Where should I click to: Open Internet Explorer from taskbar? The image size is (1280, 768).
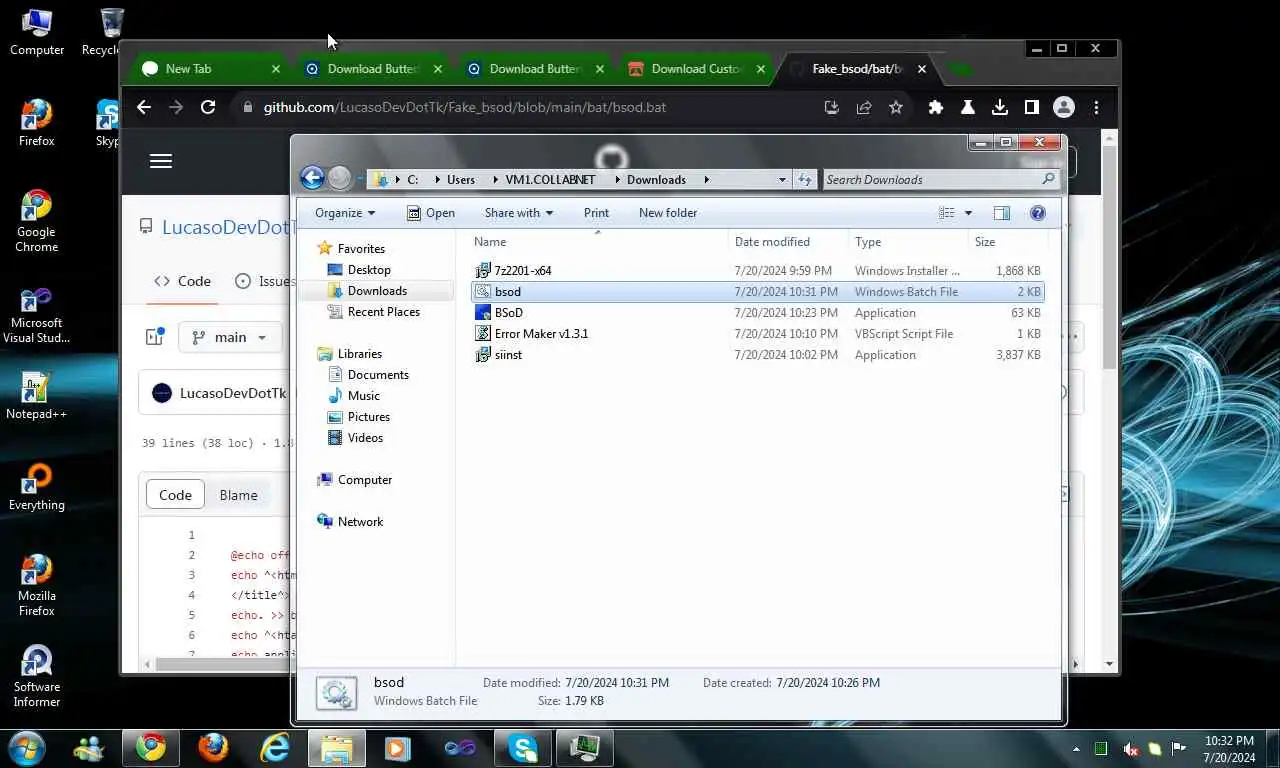[x=274, y=747]
